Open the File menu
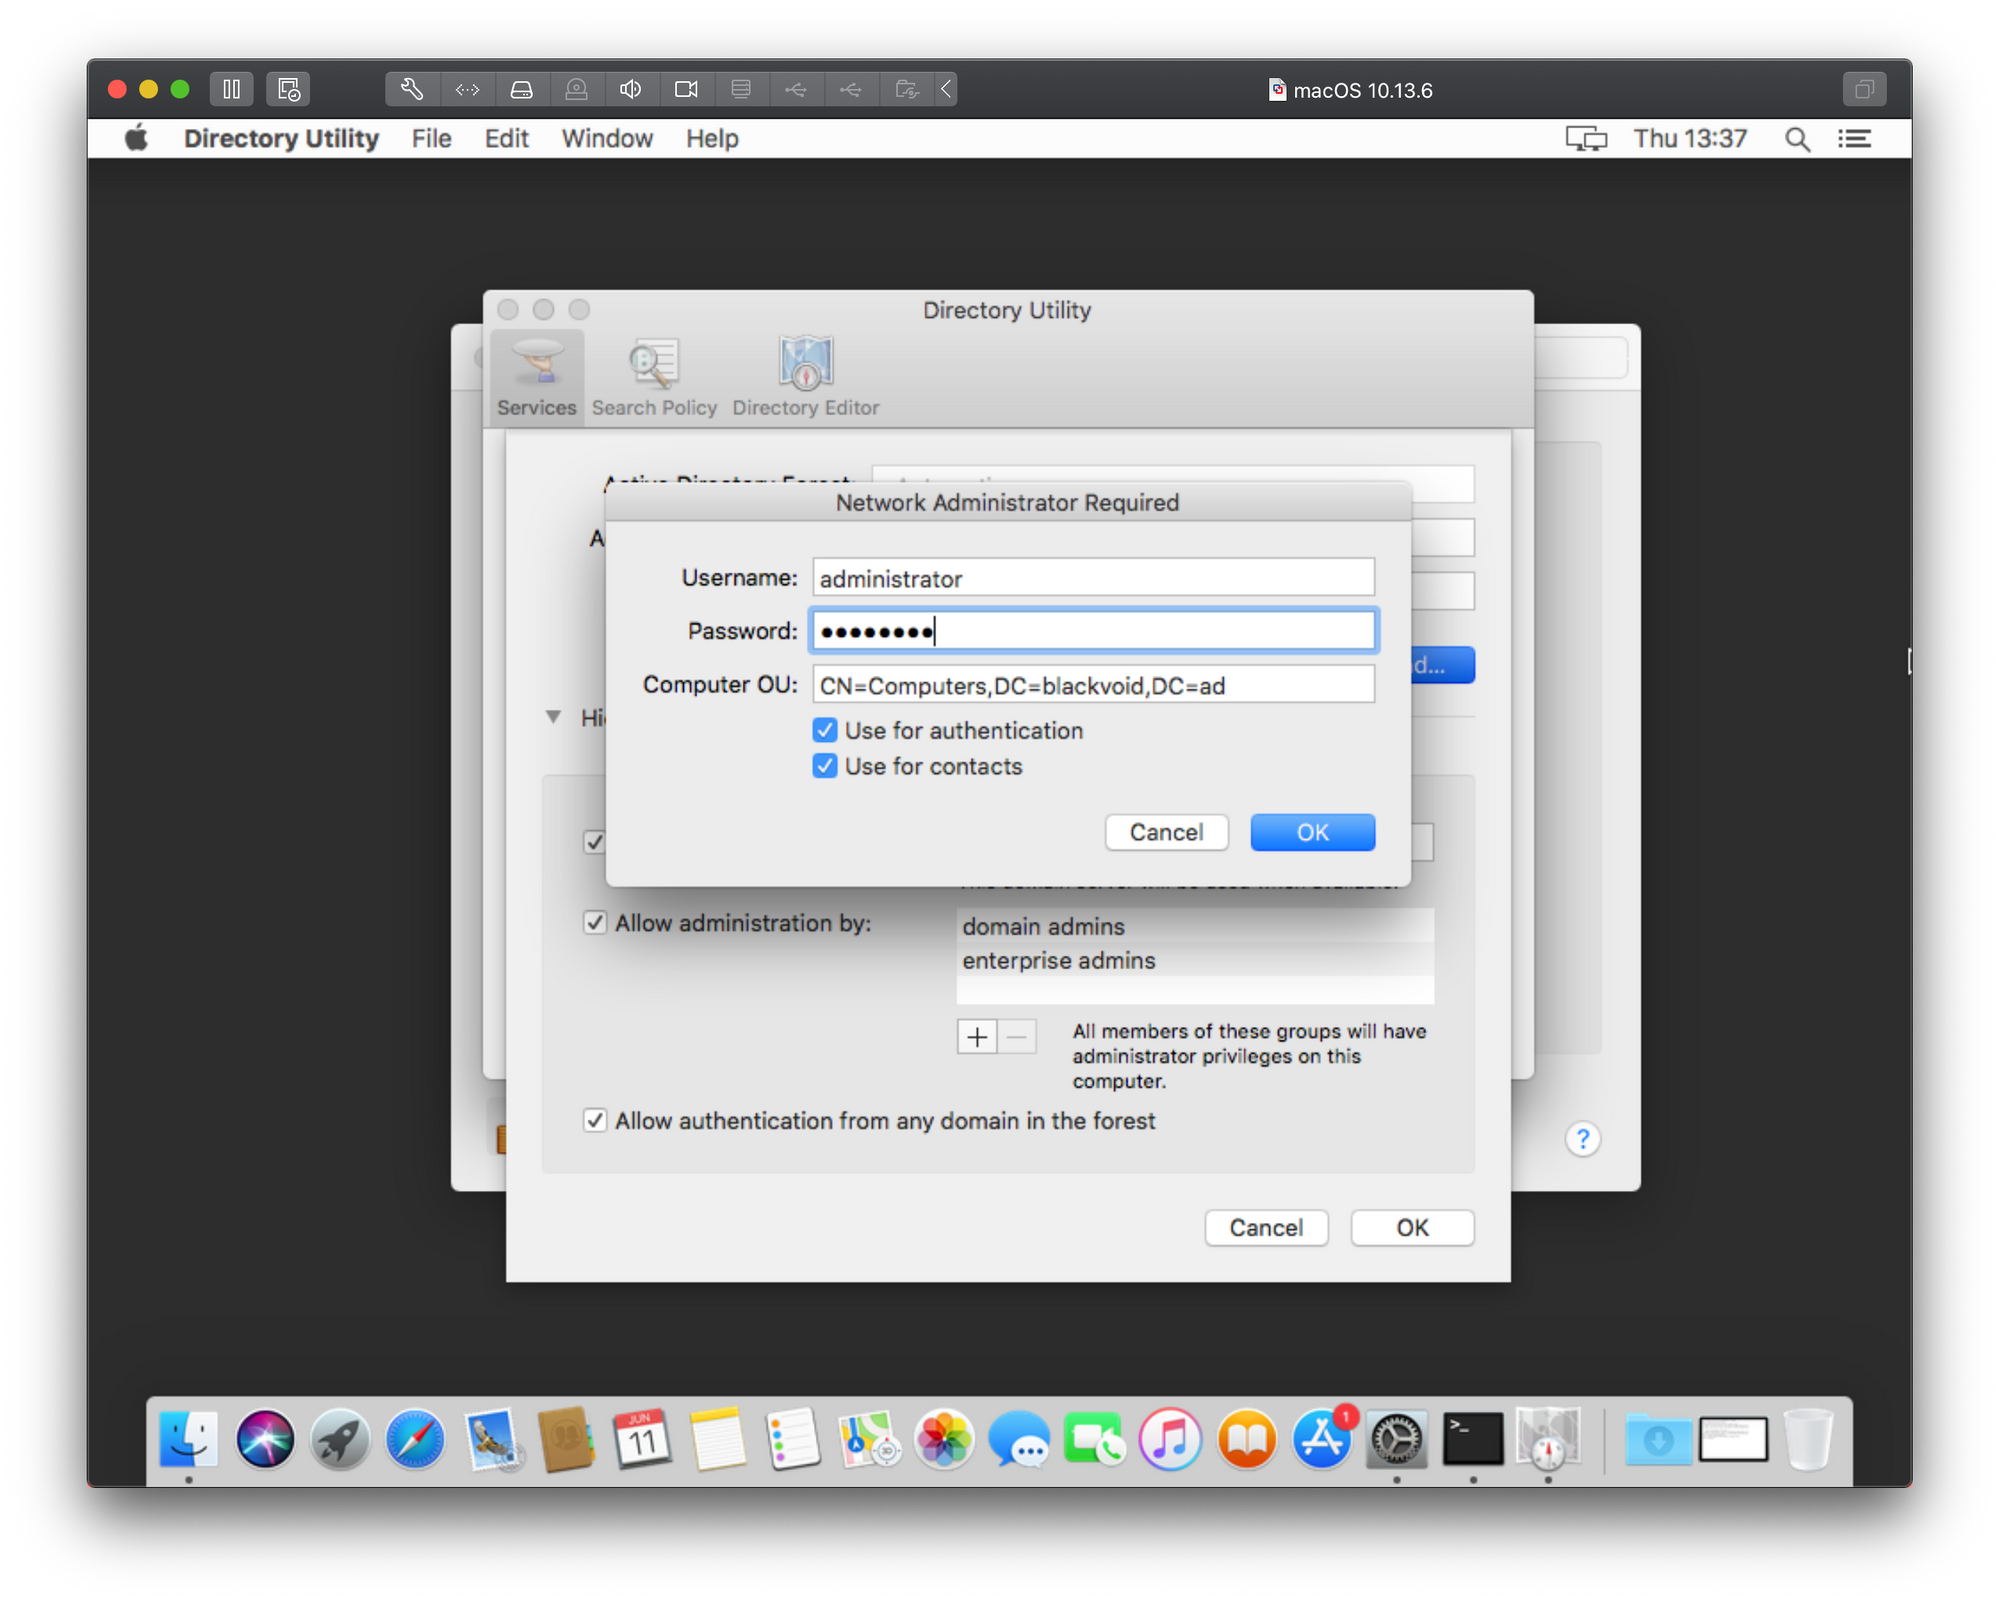Viewport: 2000px width, 1603px height. (431, 139)
